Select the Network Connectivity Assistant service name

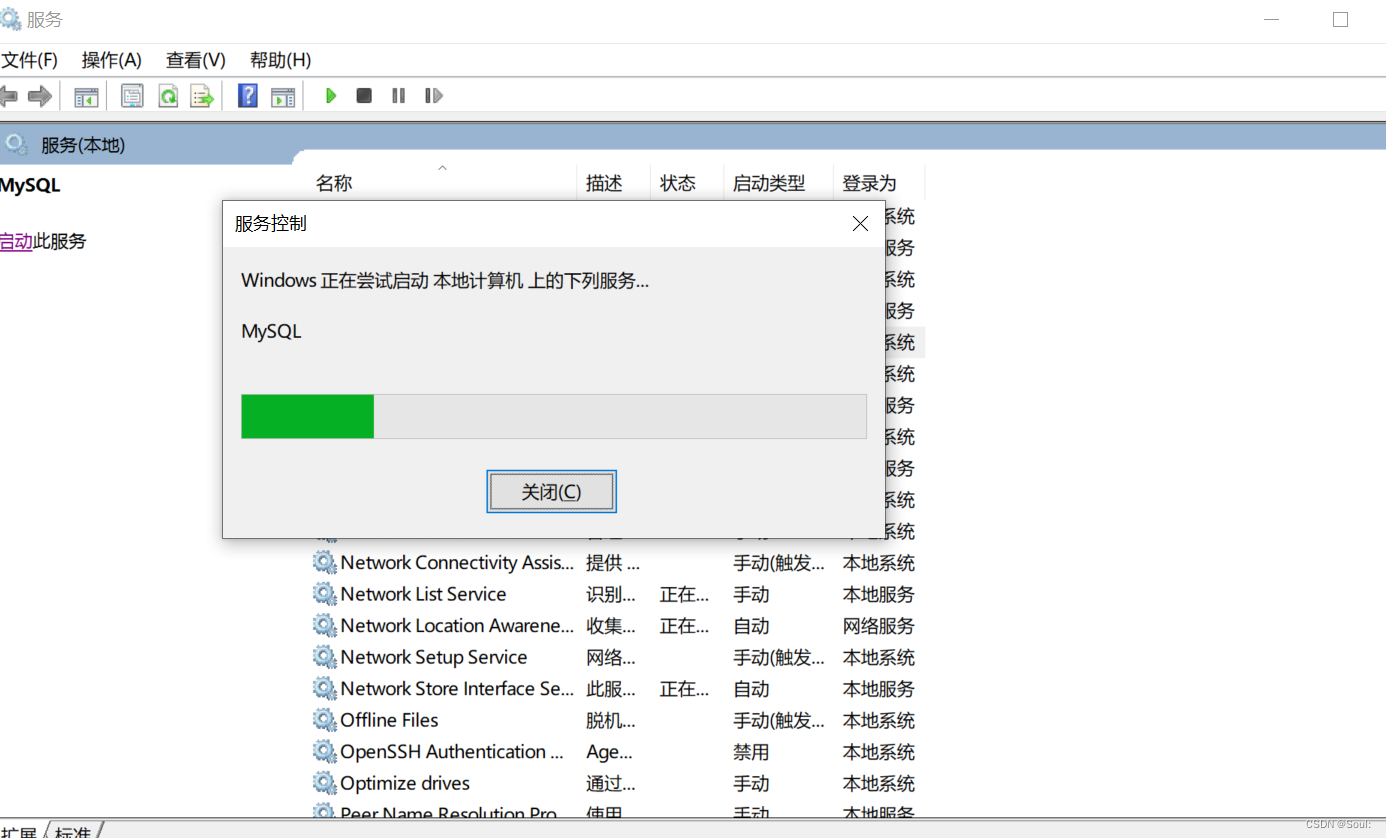coord(457,562)
